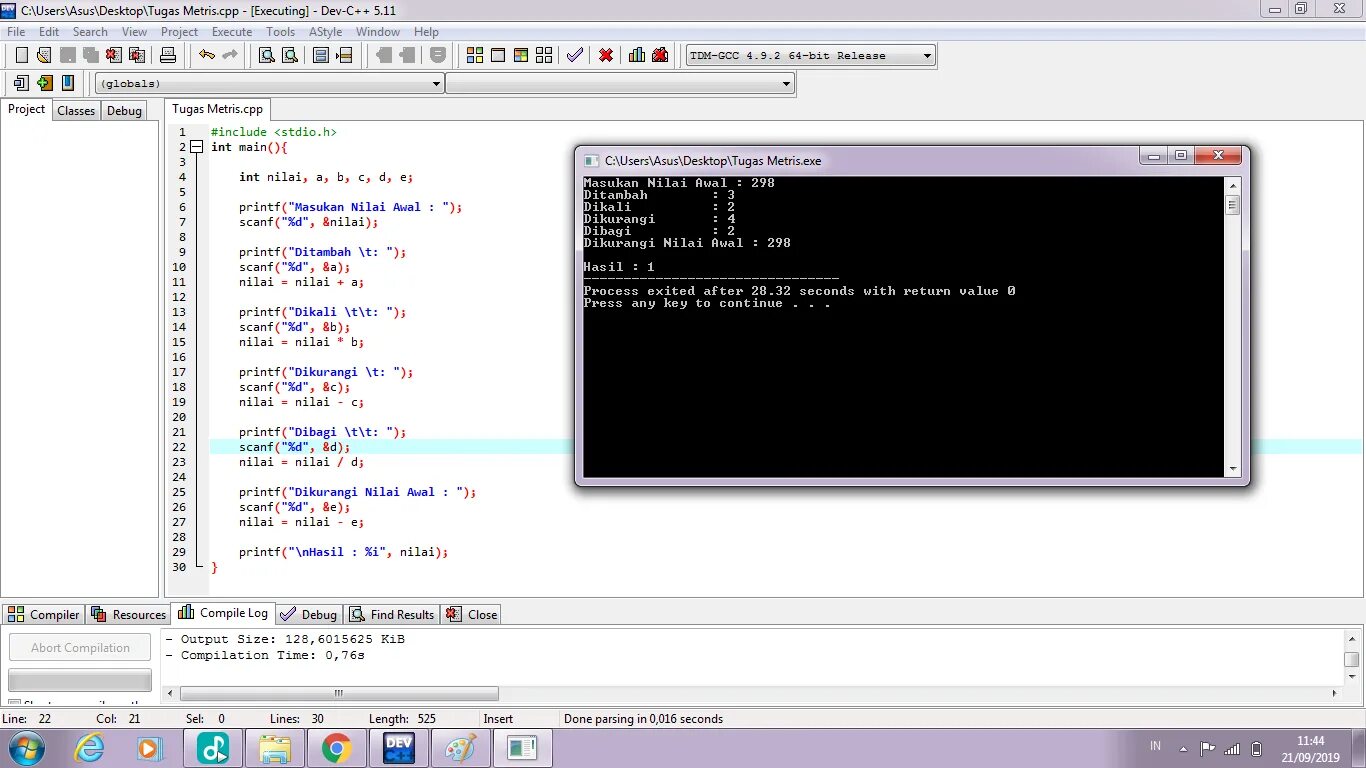Screen dimensions: 1366x768
Task: Click the Compile and Run toolbar icon
Action: pos(521,55)
